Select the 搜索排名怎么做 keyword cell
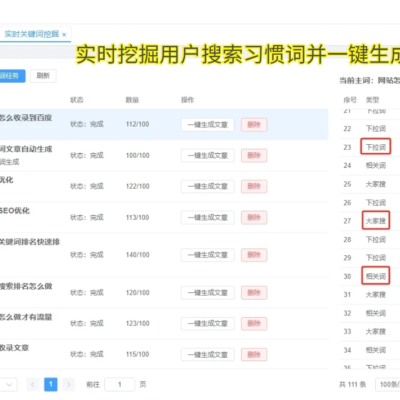Viewport: 400px width, 400px height. click(26, 286)
